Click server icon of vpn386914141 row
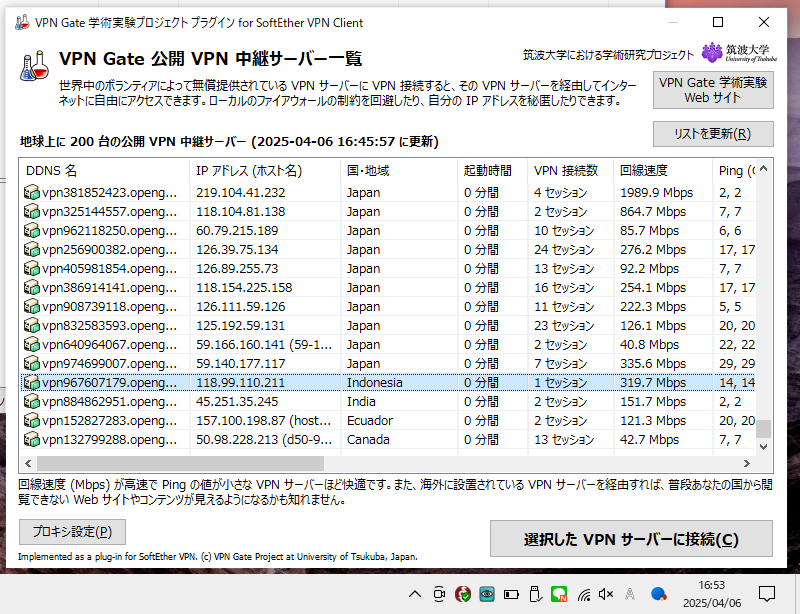Screen dimensions: 800x614 tap(32, 287)
